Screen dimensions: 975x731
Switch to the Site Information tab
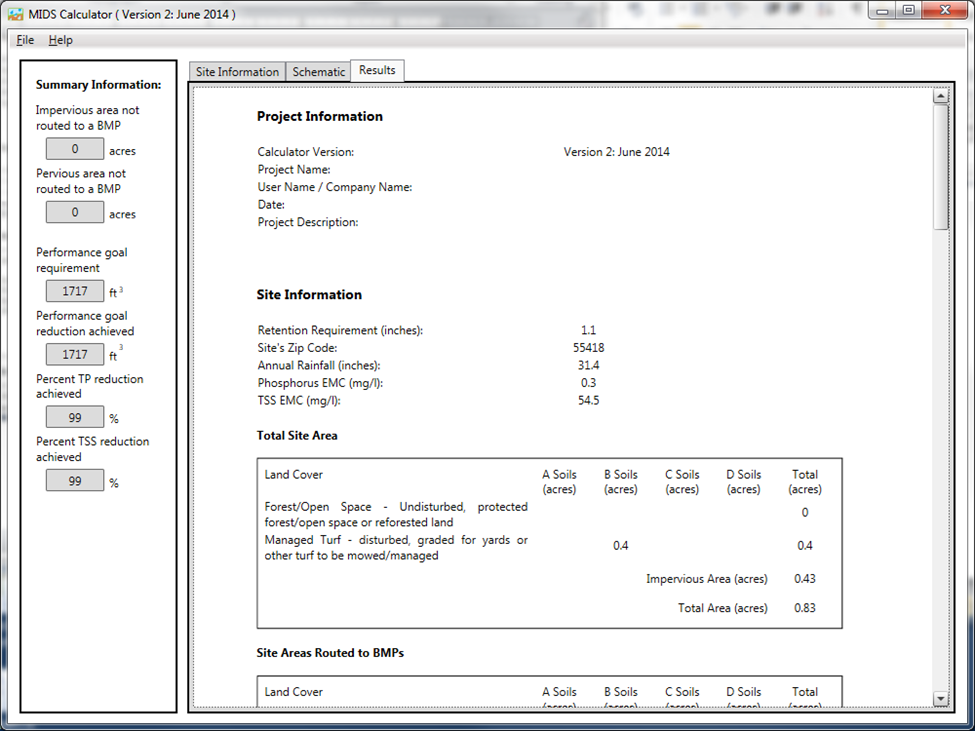tap(237, 72)
